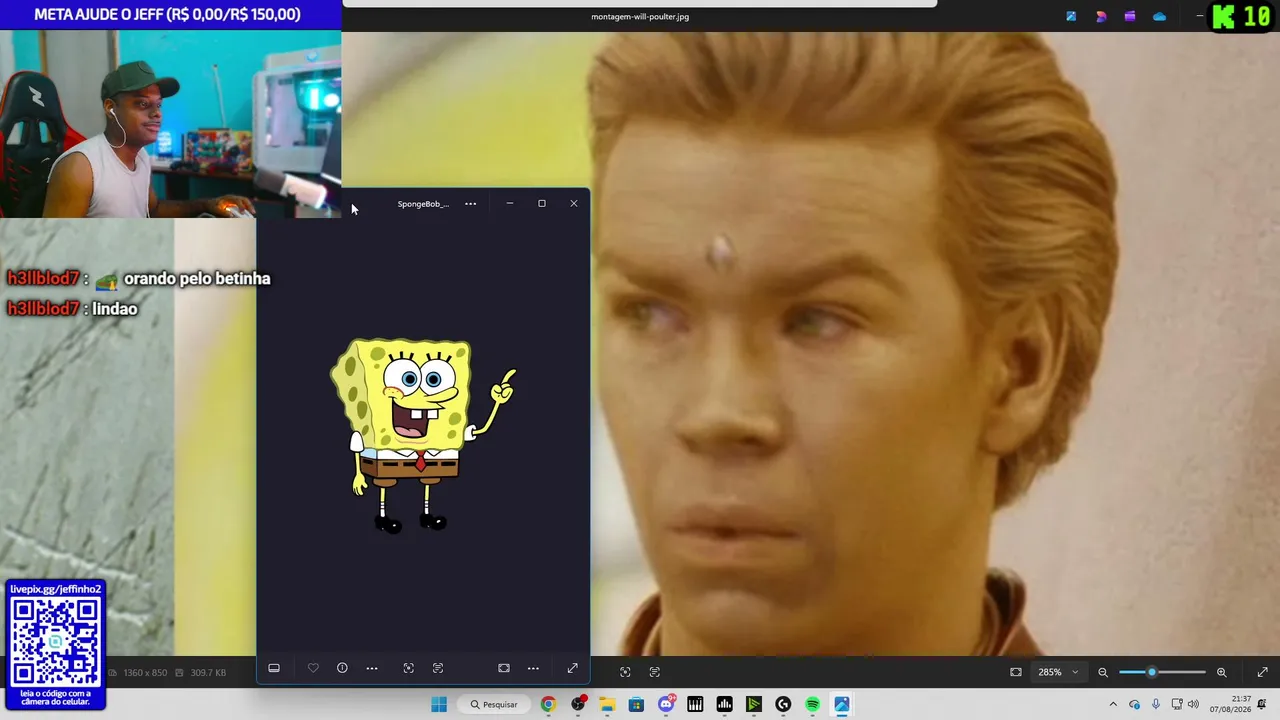Open zoom options dots in the SpongeBob window
This screenshot has width=1280, height=720.
coord(533,668)
